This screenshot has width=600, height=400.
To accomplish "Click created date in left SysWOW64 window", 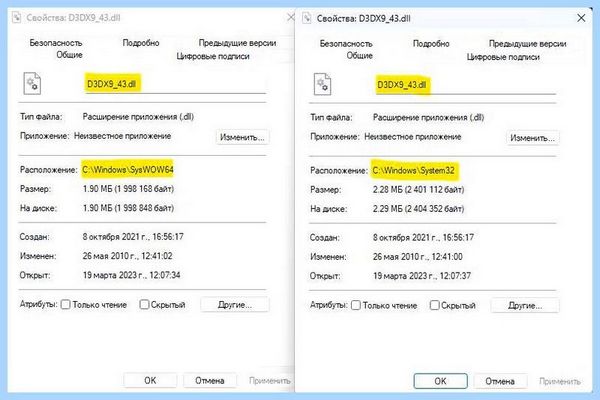I will pyautogui.click(x=133, y=237).
